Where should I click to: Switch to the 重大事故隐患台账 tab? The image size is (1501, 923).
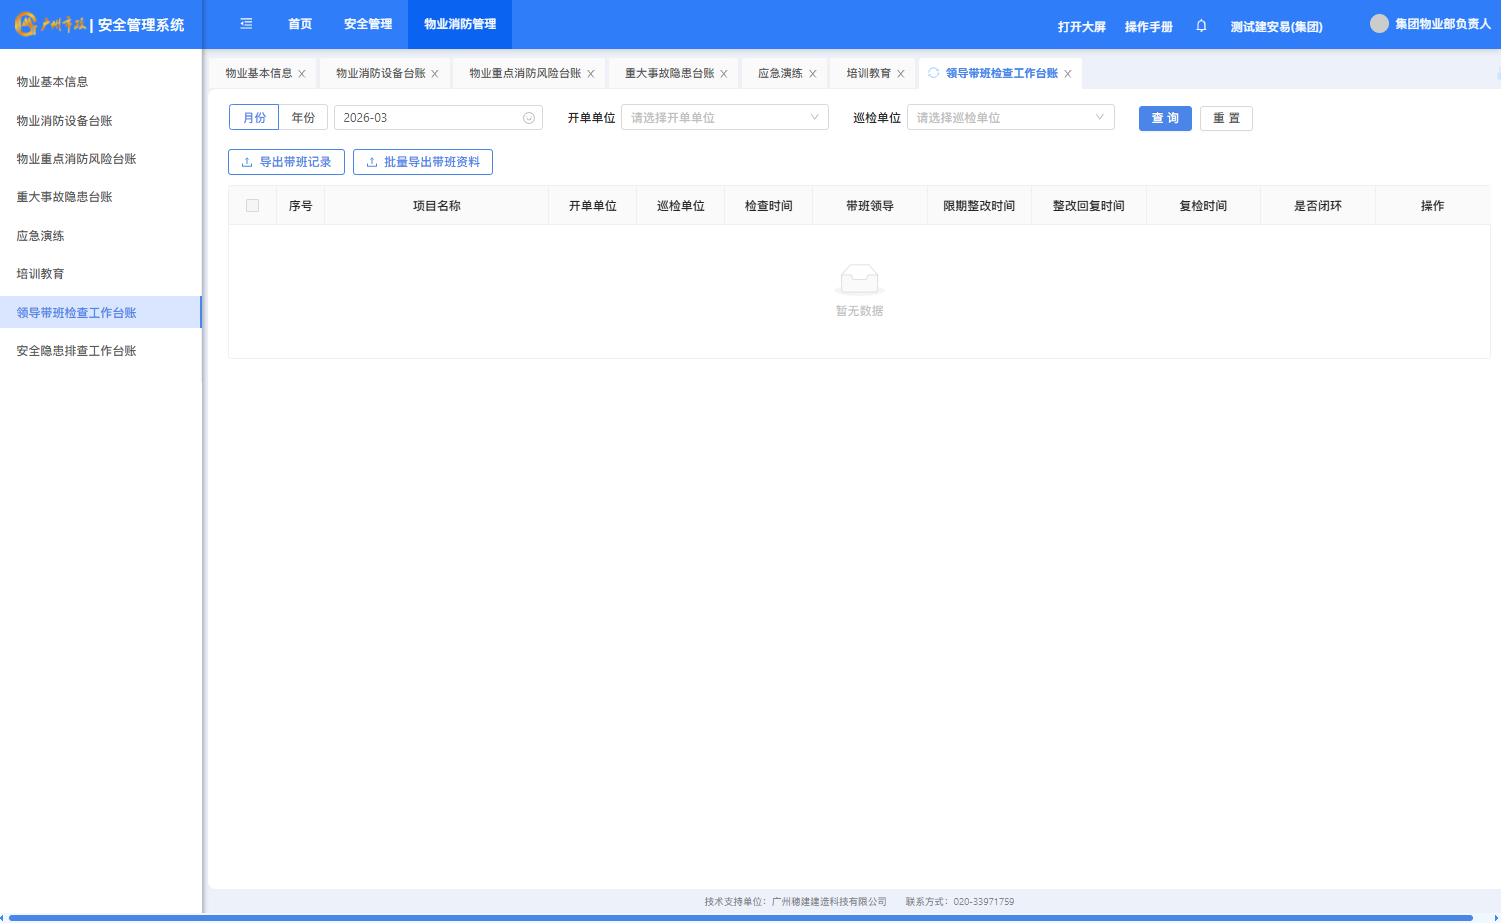click(x=669, y=73)
